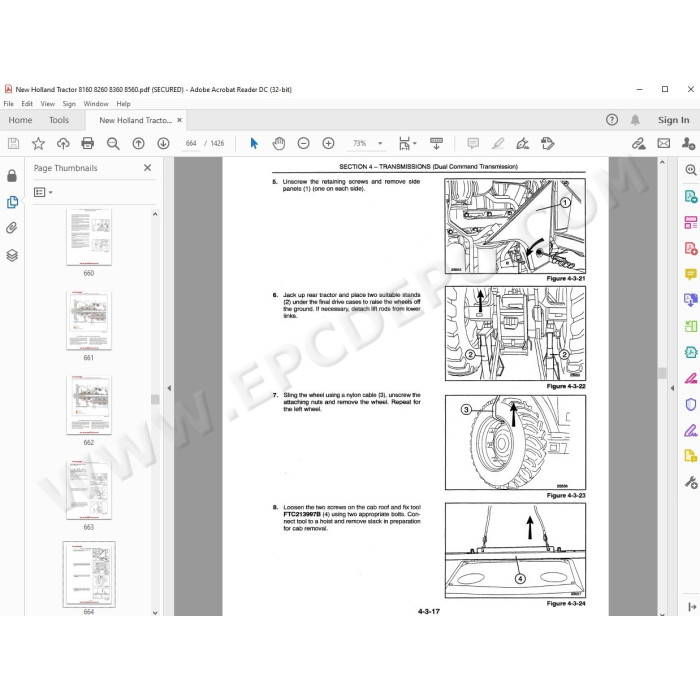Close the Page Thumbnails panel
This screenshot has width=700, height=700.
tap(148, 168)
